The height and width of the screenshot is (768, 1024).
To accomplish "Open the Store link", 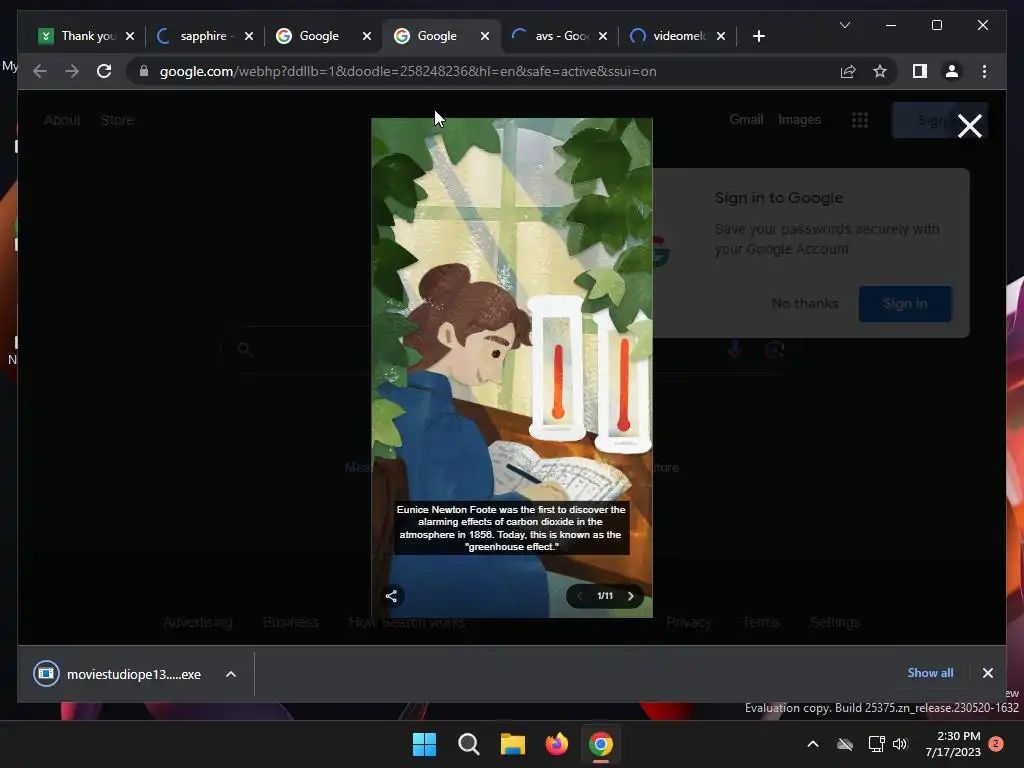I will click(x=117, y=120).
